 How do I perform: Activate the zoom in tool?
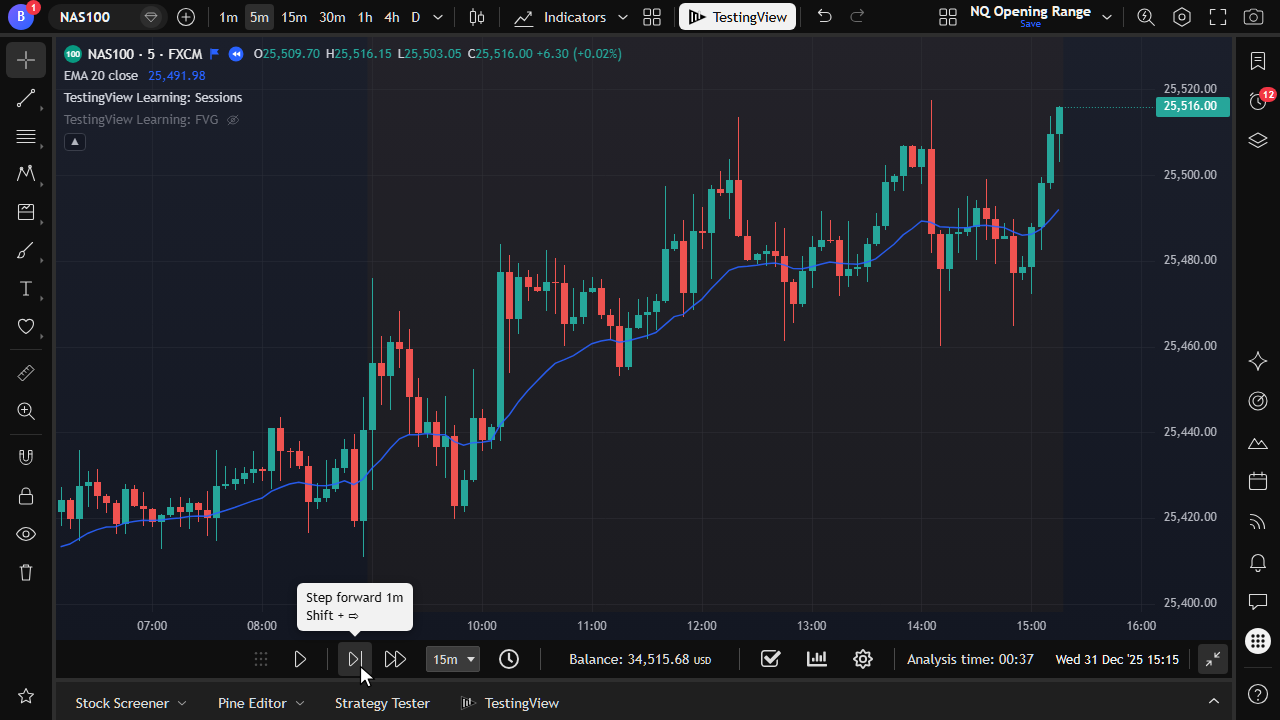click(x=26, y=411)
